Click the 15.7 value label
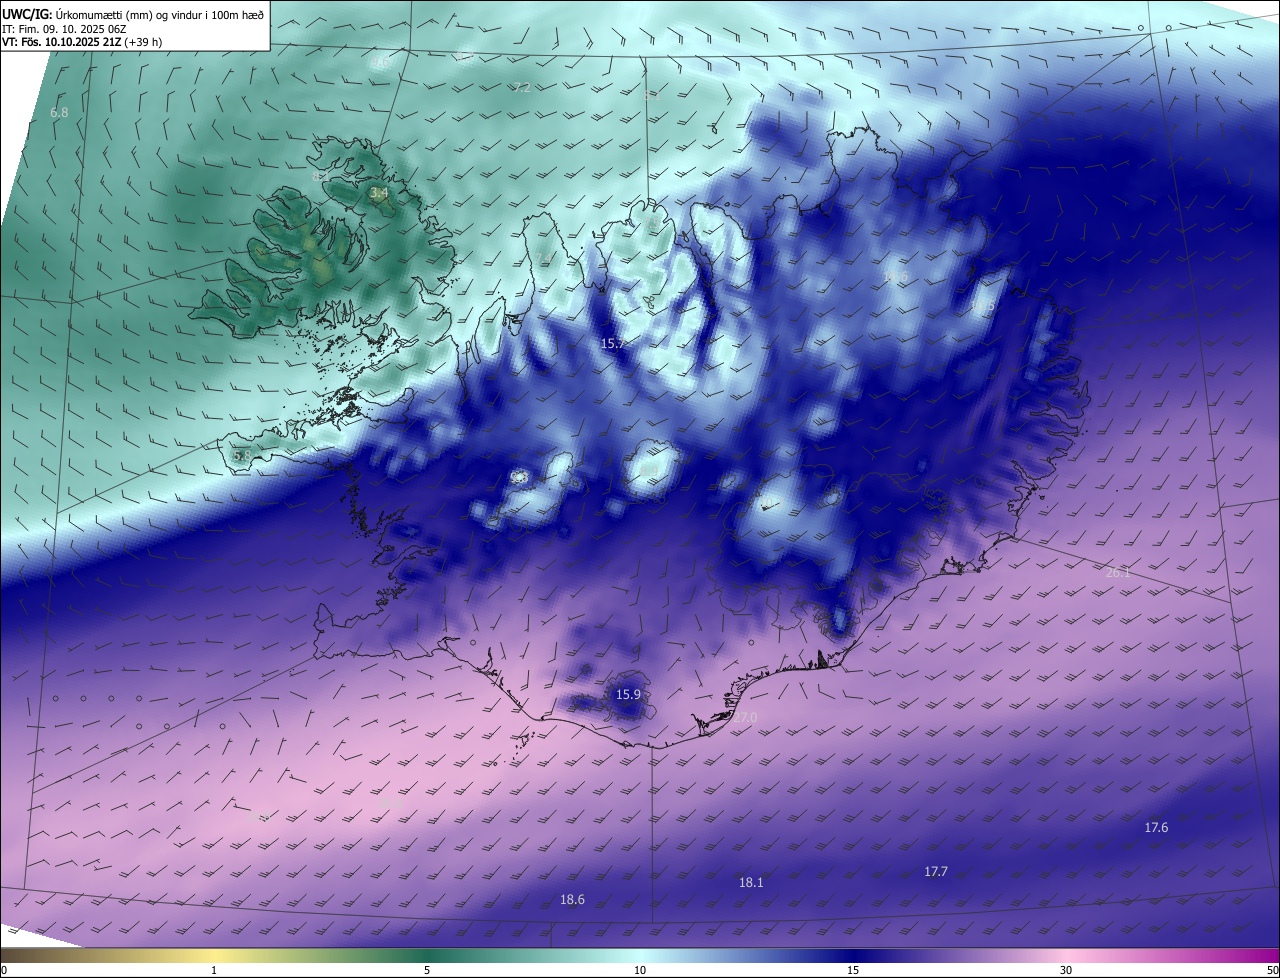1280x978 pixels. point(612,343)
